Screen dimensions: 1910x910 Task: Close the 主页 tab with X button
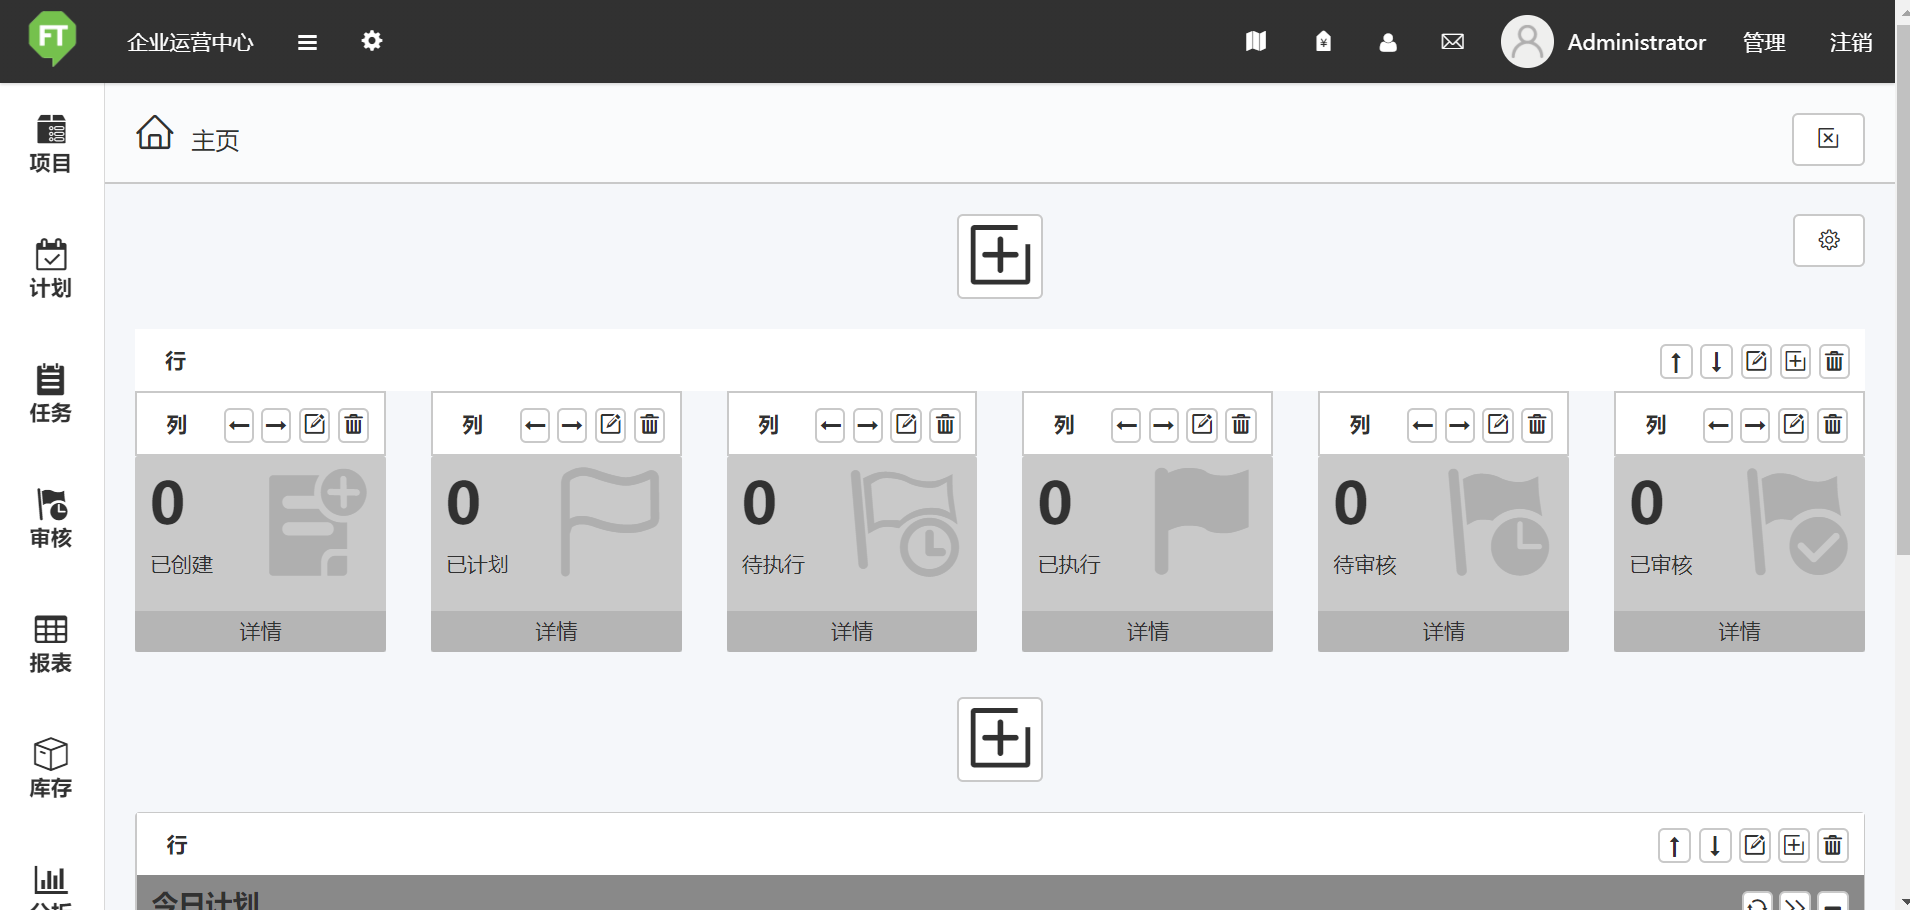(1828, 139)
